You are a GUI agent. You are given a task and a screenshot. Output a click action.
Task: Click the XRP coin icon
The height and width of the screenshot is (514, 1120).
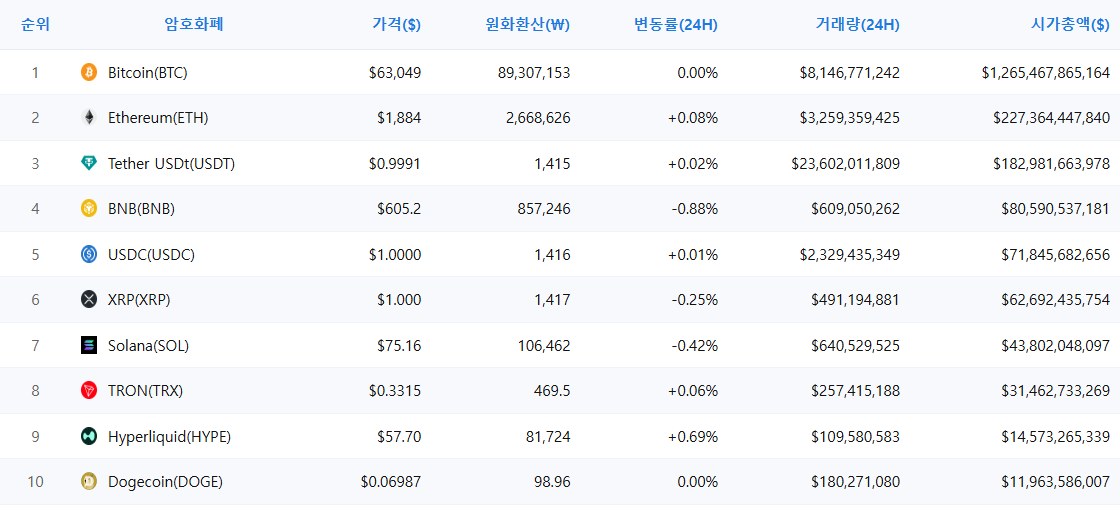click(x=89, y=300)
